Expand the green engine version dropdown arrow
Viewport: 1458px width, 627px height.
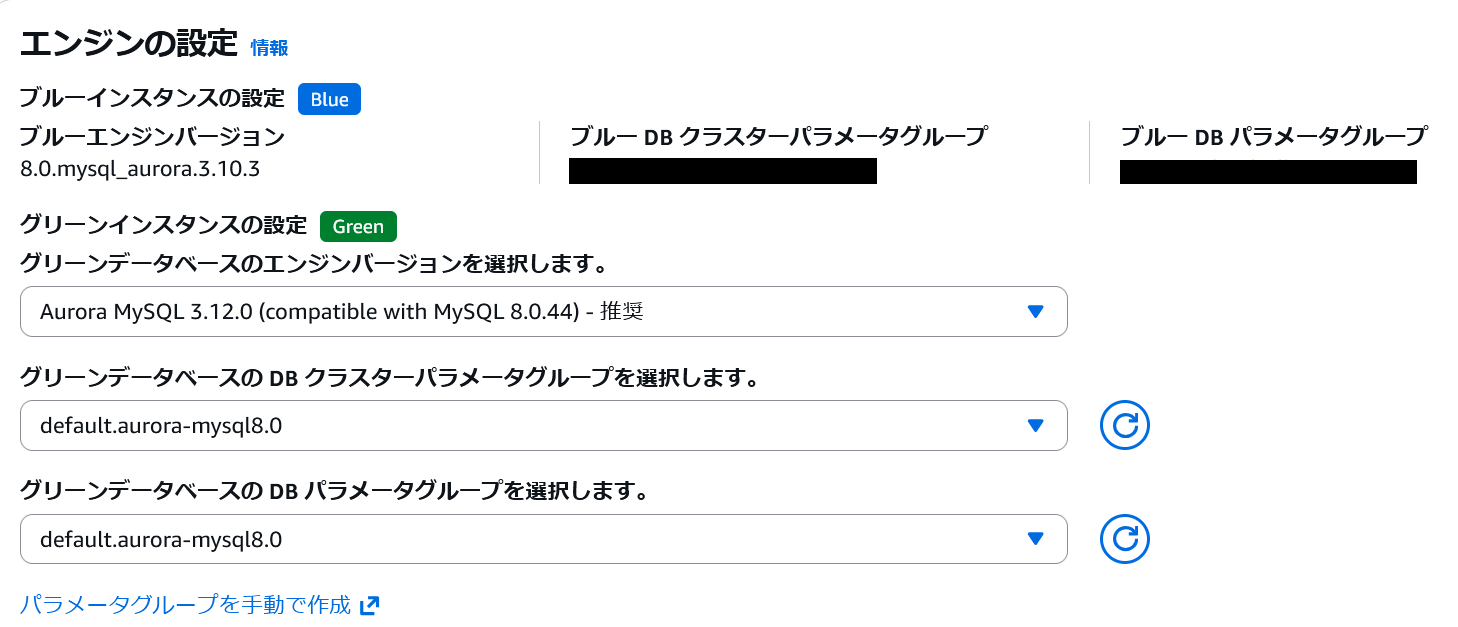coord(1035,312)
